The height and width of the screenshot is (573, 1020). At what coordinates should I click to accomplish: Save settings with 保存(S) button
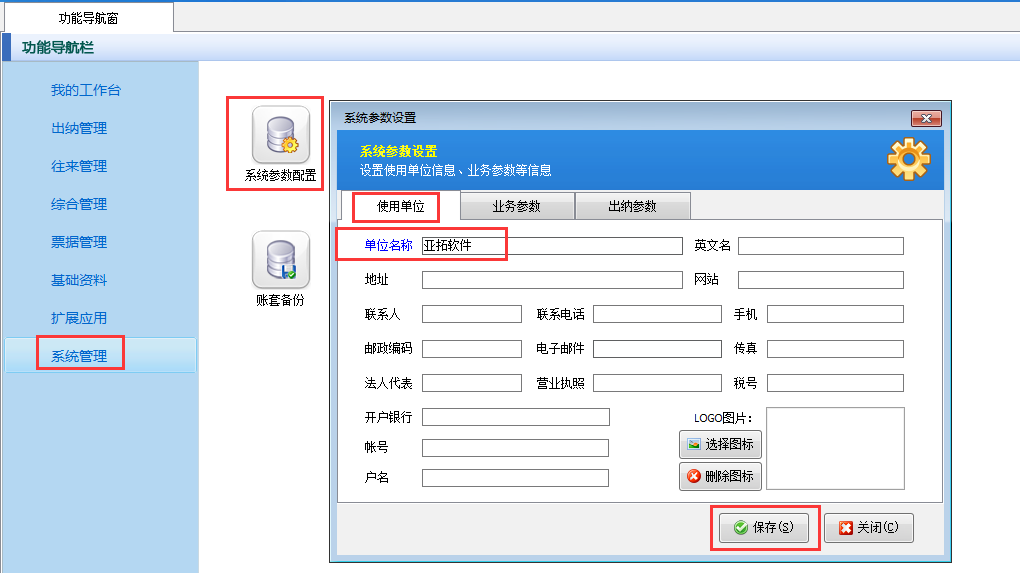tap(764, 528)
